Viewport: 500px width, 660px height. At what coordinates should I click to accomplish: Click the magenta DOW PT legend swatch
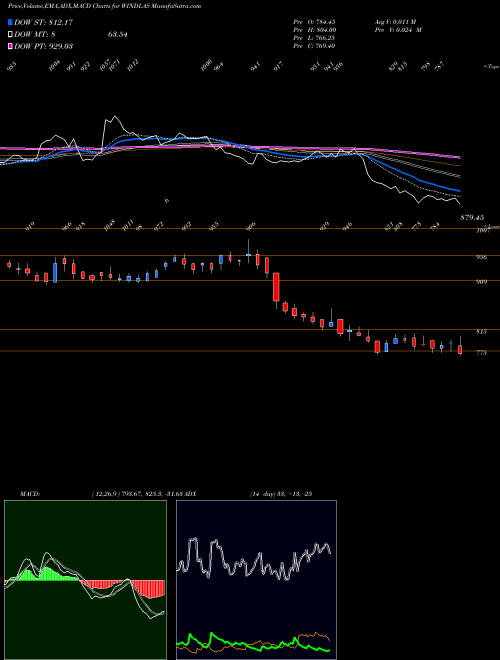coord(10,46)
